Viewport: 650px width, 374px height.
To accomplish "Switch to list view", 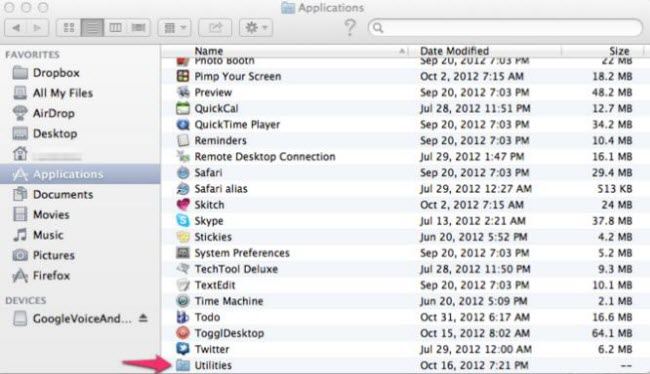I will tap(92, 28).
